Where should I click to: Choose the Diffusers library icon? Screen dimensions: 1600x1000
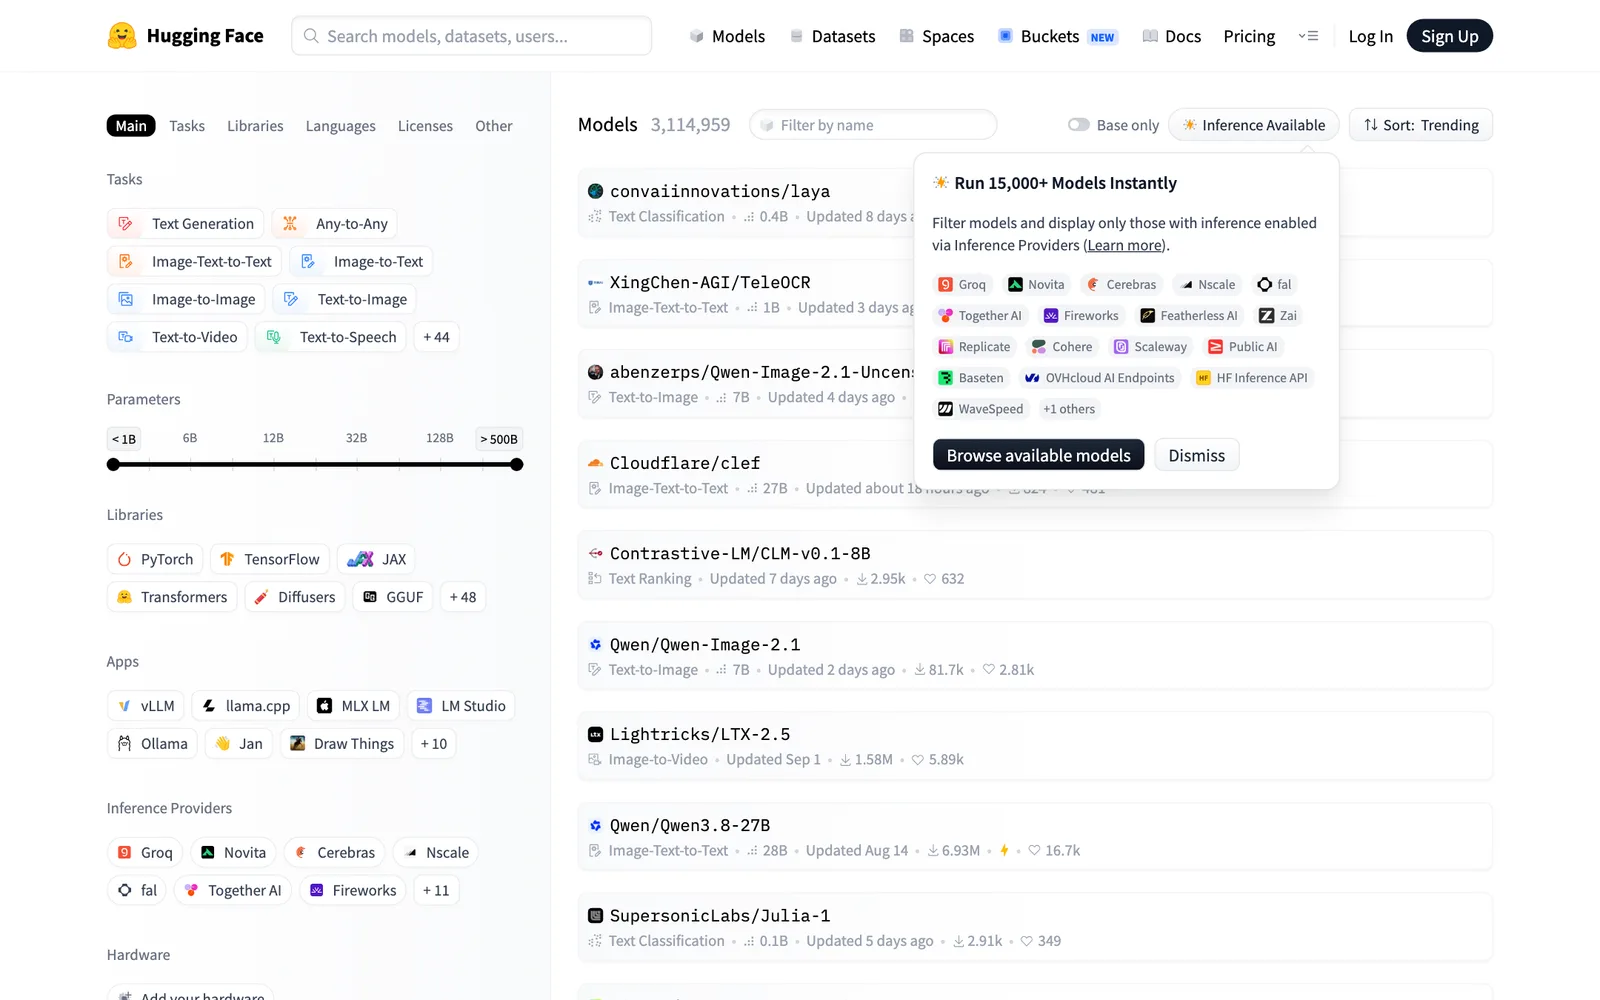pos(262,597)
